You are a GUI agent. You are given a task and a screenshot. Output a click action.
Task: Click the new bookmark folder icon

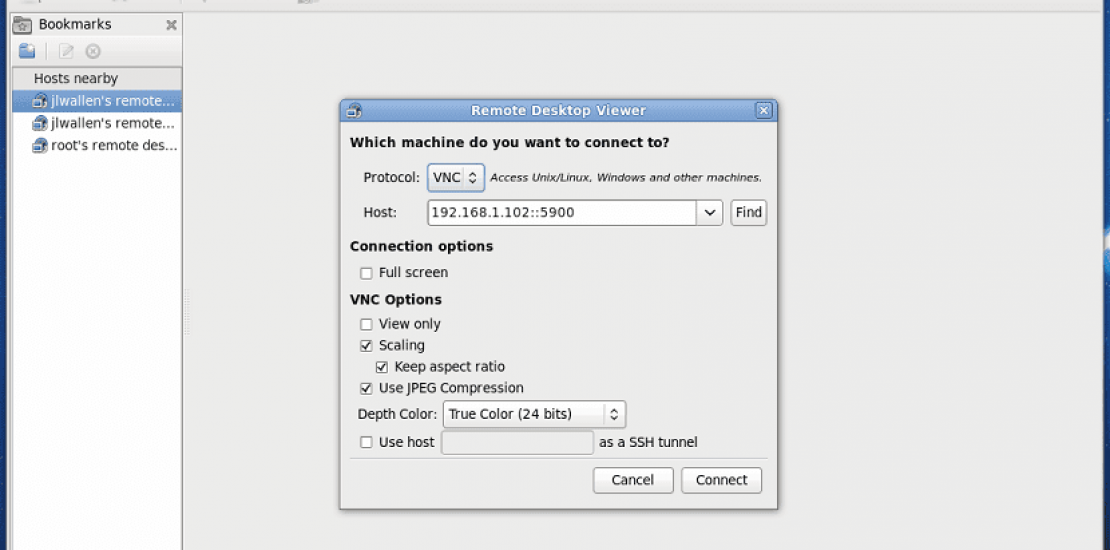(27, 52)
